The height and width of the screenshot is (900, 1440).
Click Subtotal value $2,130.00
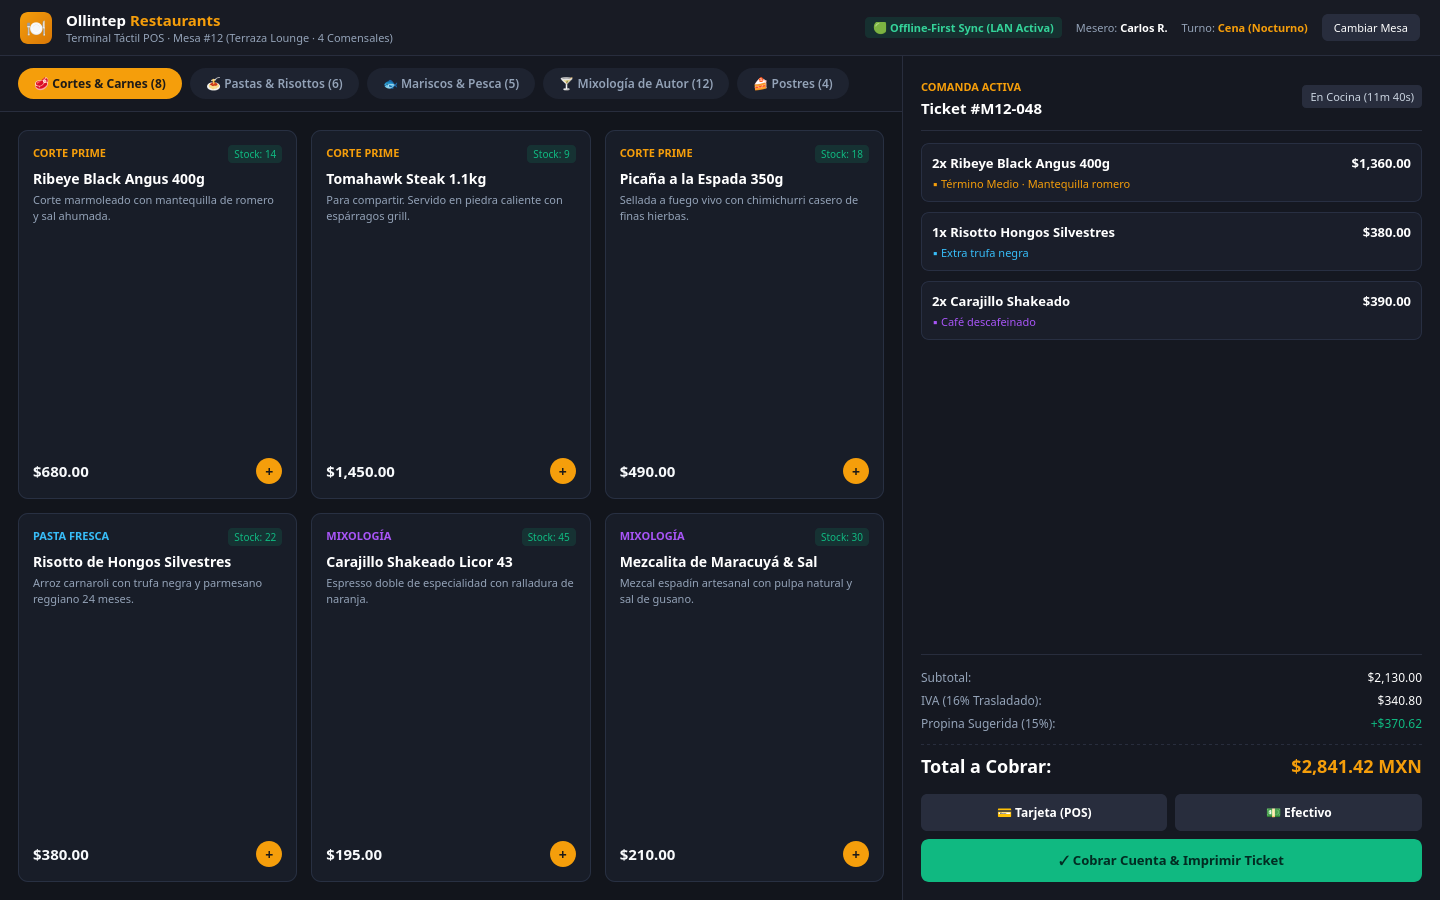pyautogui.click(x=1395, y=678)
